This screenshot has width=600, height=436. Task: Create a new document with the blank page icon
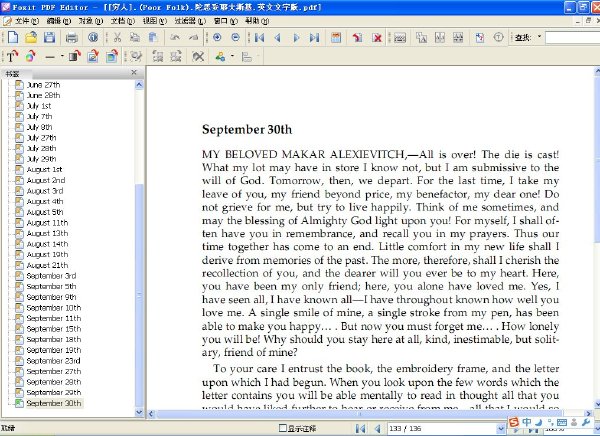pos(13,38)
